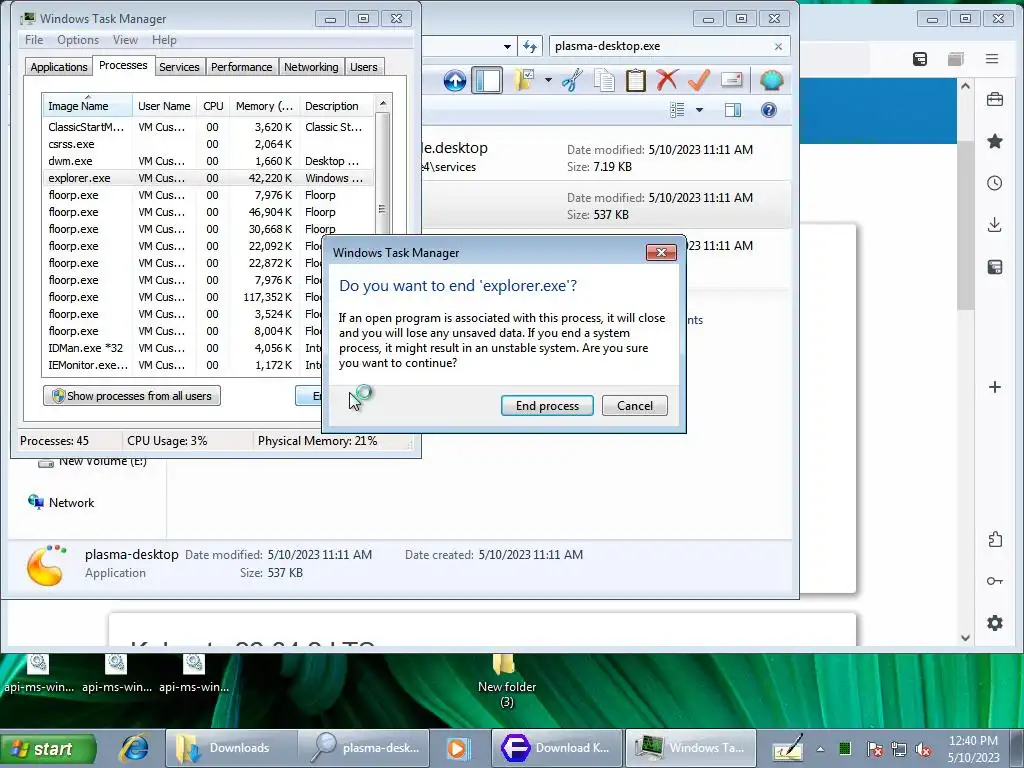Image resolution: width=1024 pixels, height=768 pixels.
Task: Open the Windows start button
Action: (48, 748)
